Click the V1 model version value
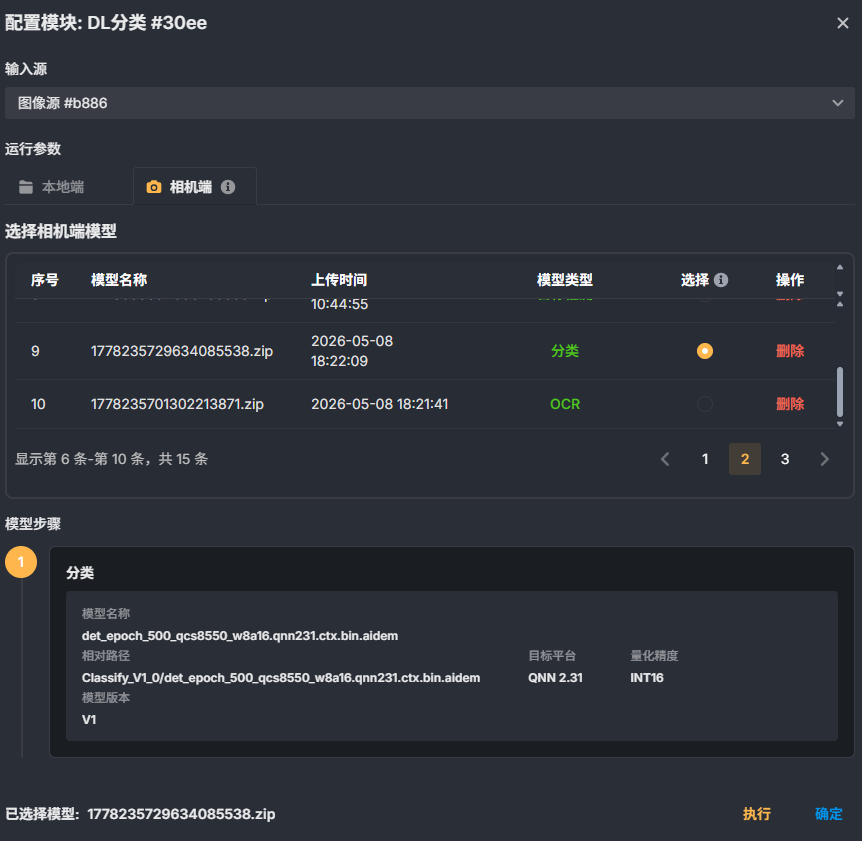Viewport: 862px width, 841px height. pos(89,720)
